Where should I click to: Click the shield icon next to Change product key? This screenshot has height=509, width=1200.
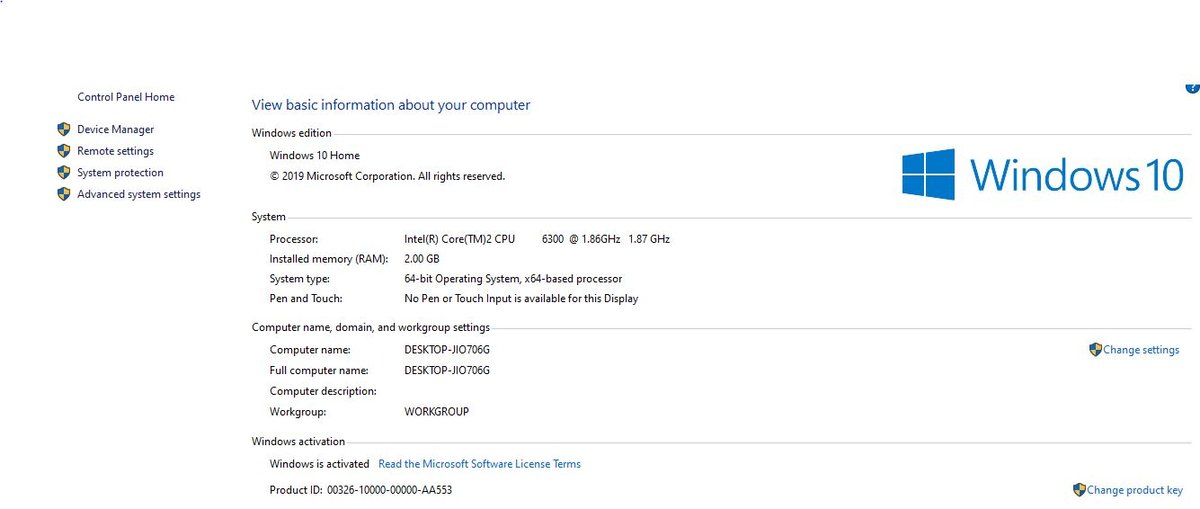pos(1079,490)
